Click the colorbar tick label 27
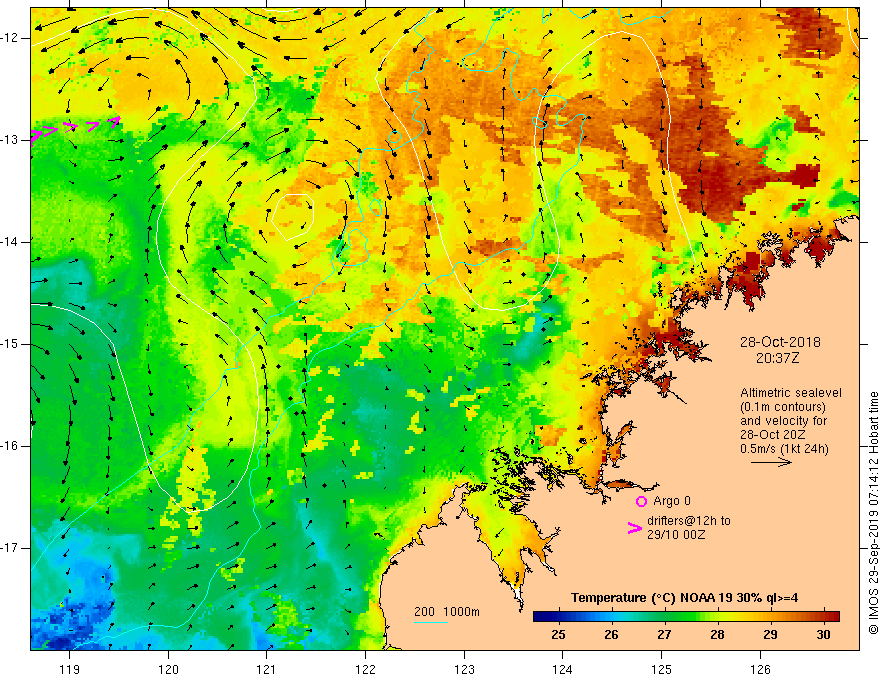880x680 pixels. pos(664,635)
